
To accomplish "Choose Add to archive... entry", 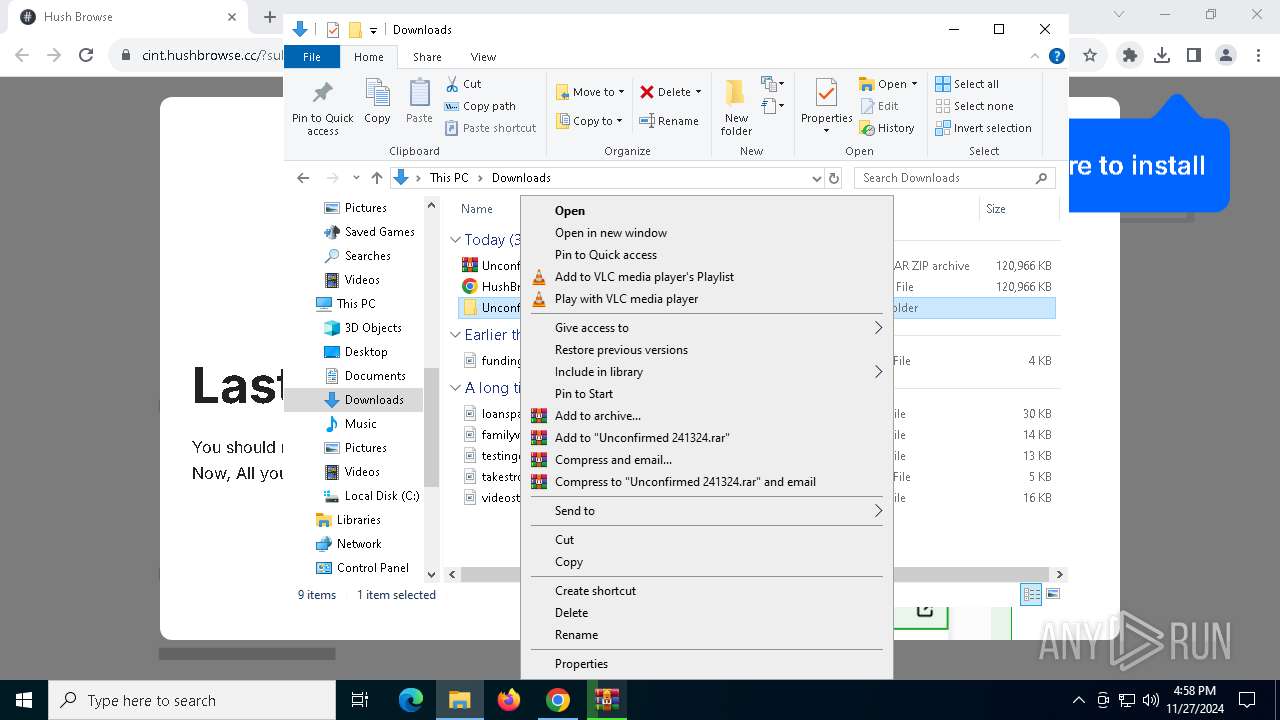I will (706, 416).
